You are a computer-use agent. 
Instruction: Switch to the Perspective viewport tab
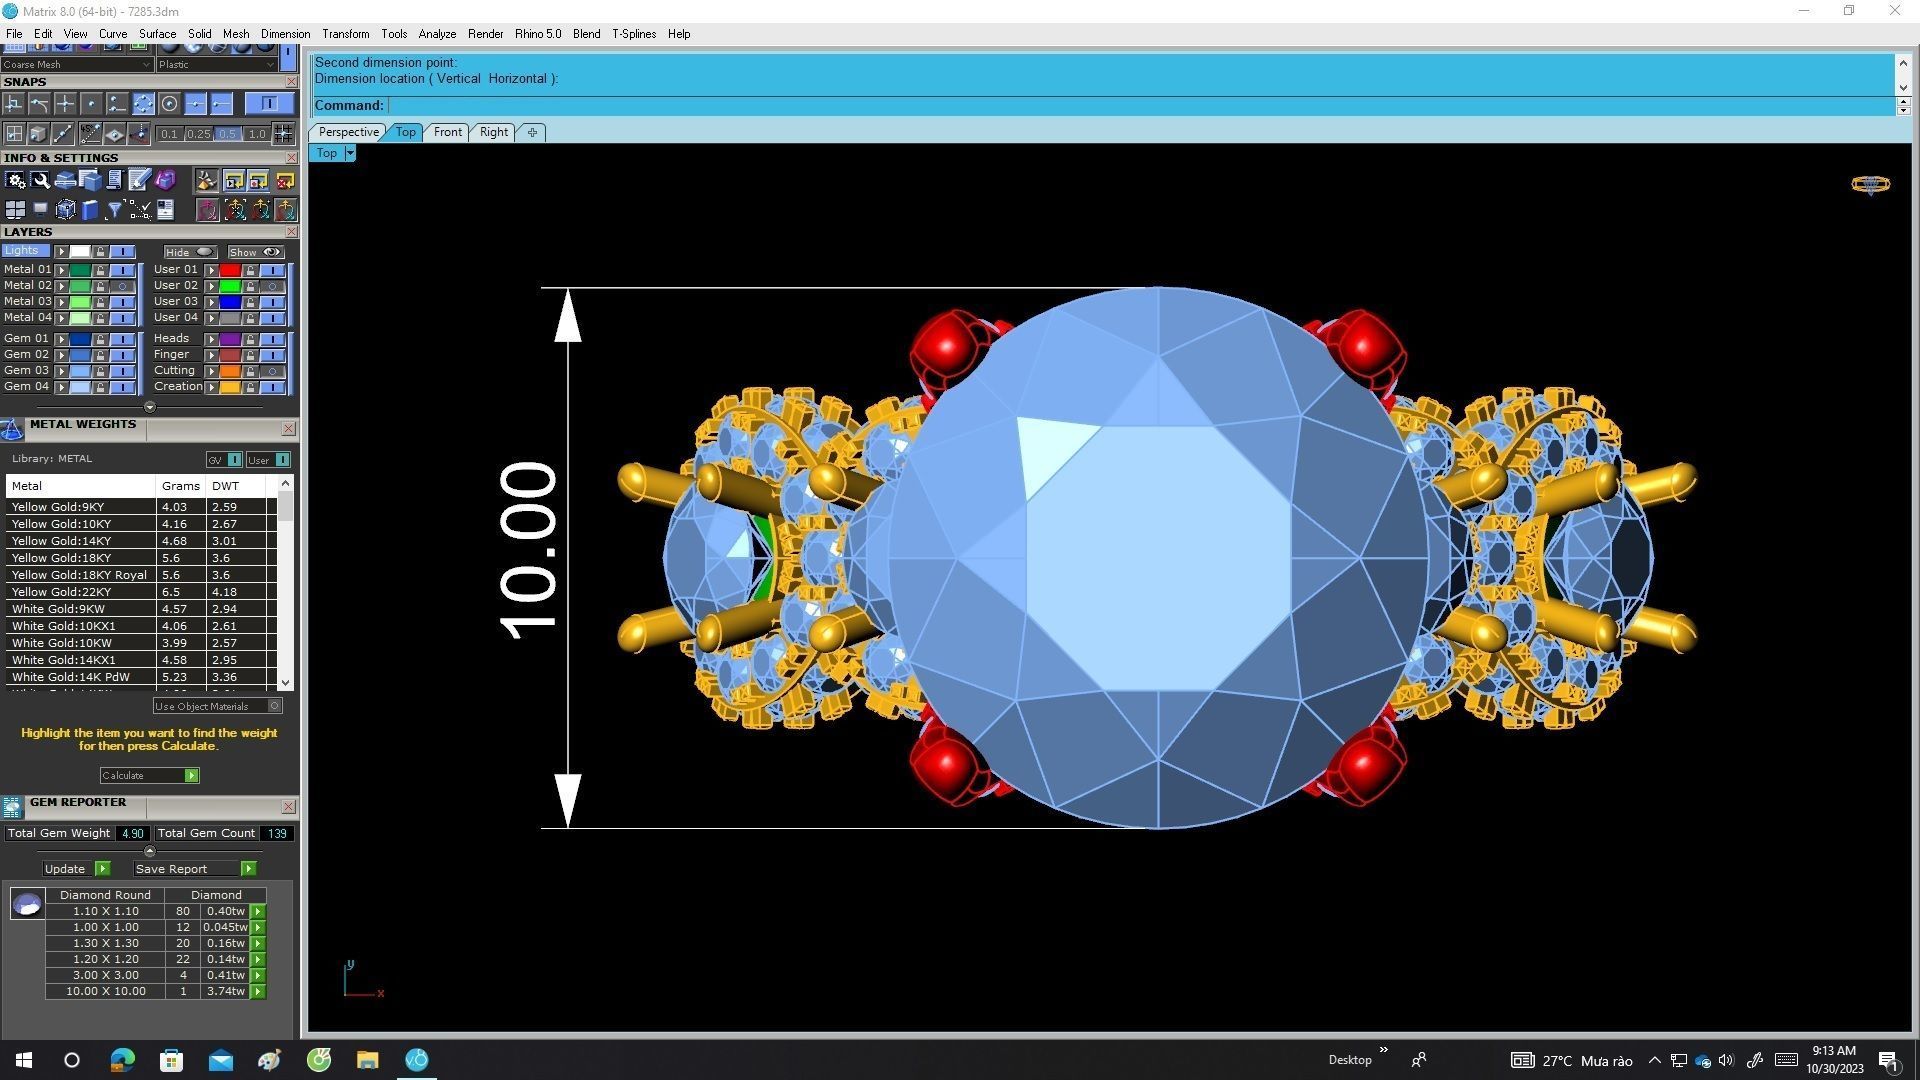tap(348, 132)
